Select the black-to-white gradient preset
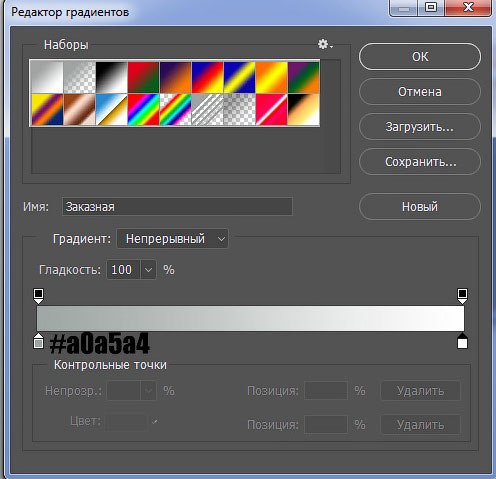Image resolution: width=496 pixels, height=479 pixels. pos(112,77)
